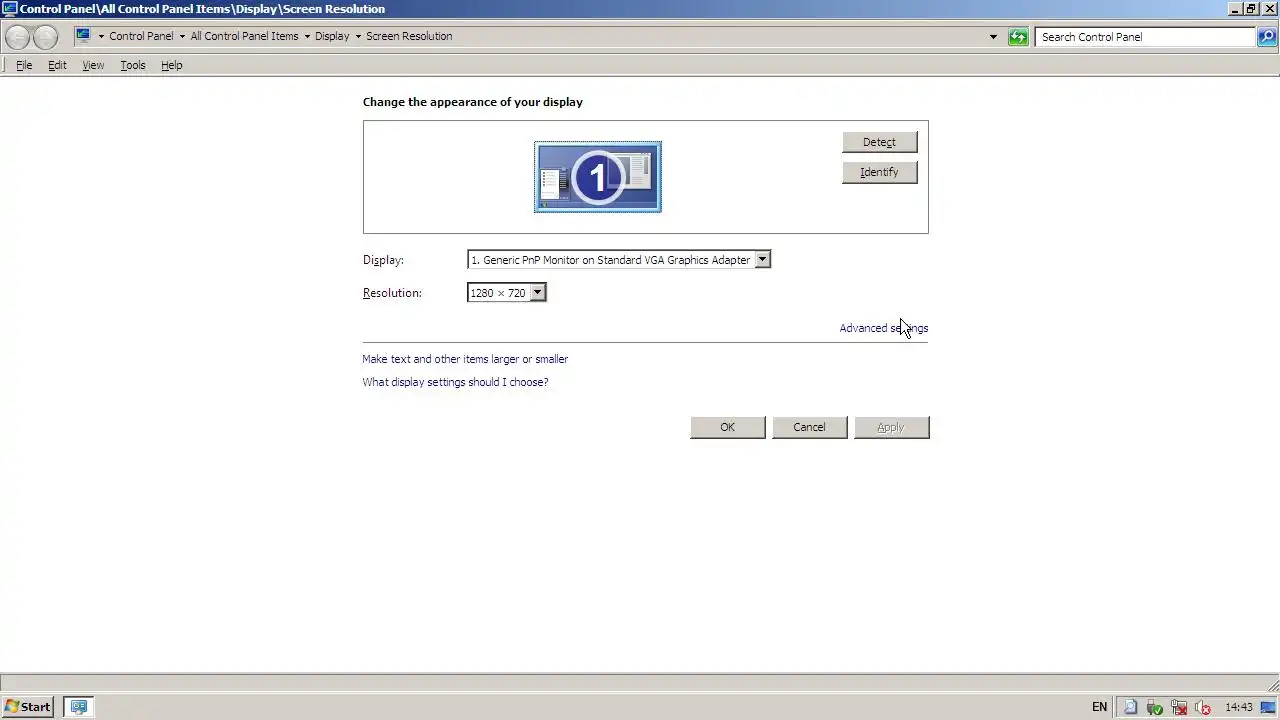Click the blue search magnifier button

tap(1267, 37)
